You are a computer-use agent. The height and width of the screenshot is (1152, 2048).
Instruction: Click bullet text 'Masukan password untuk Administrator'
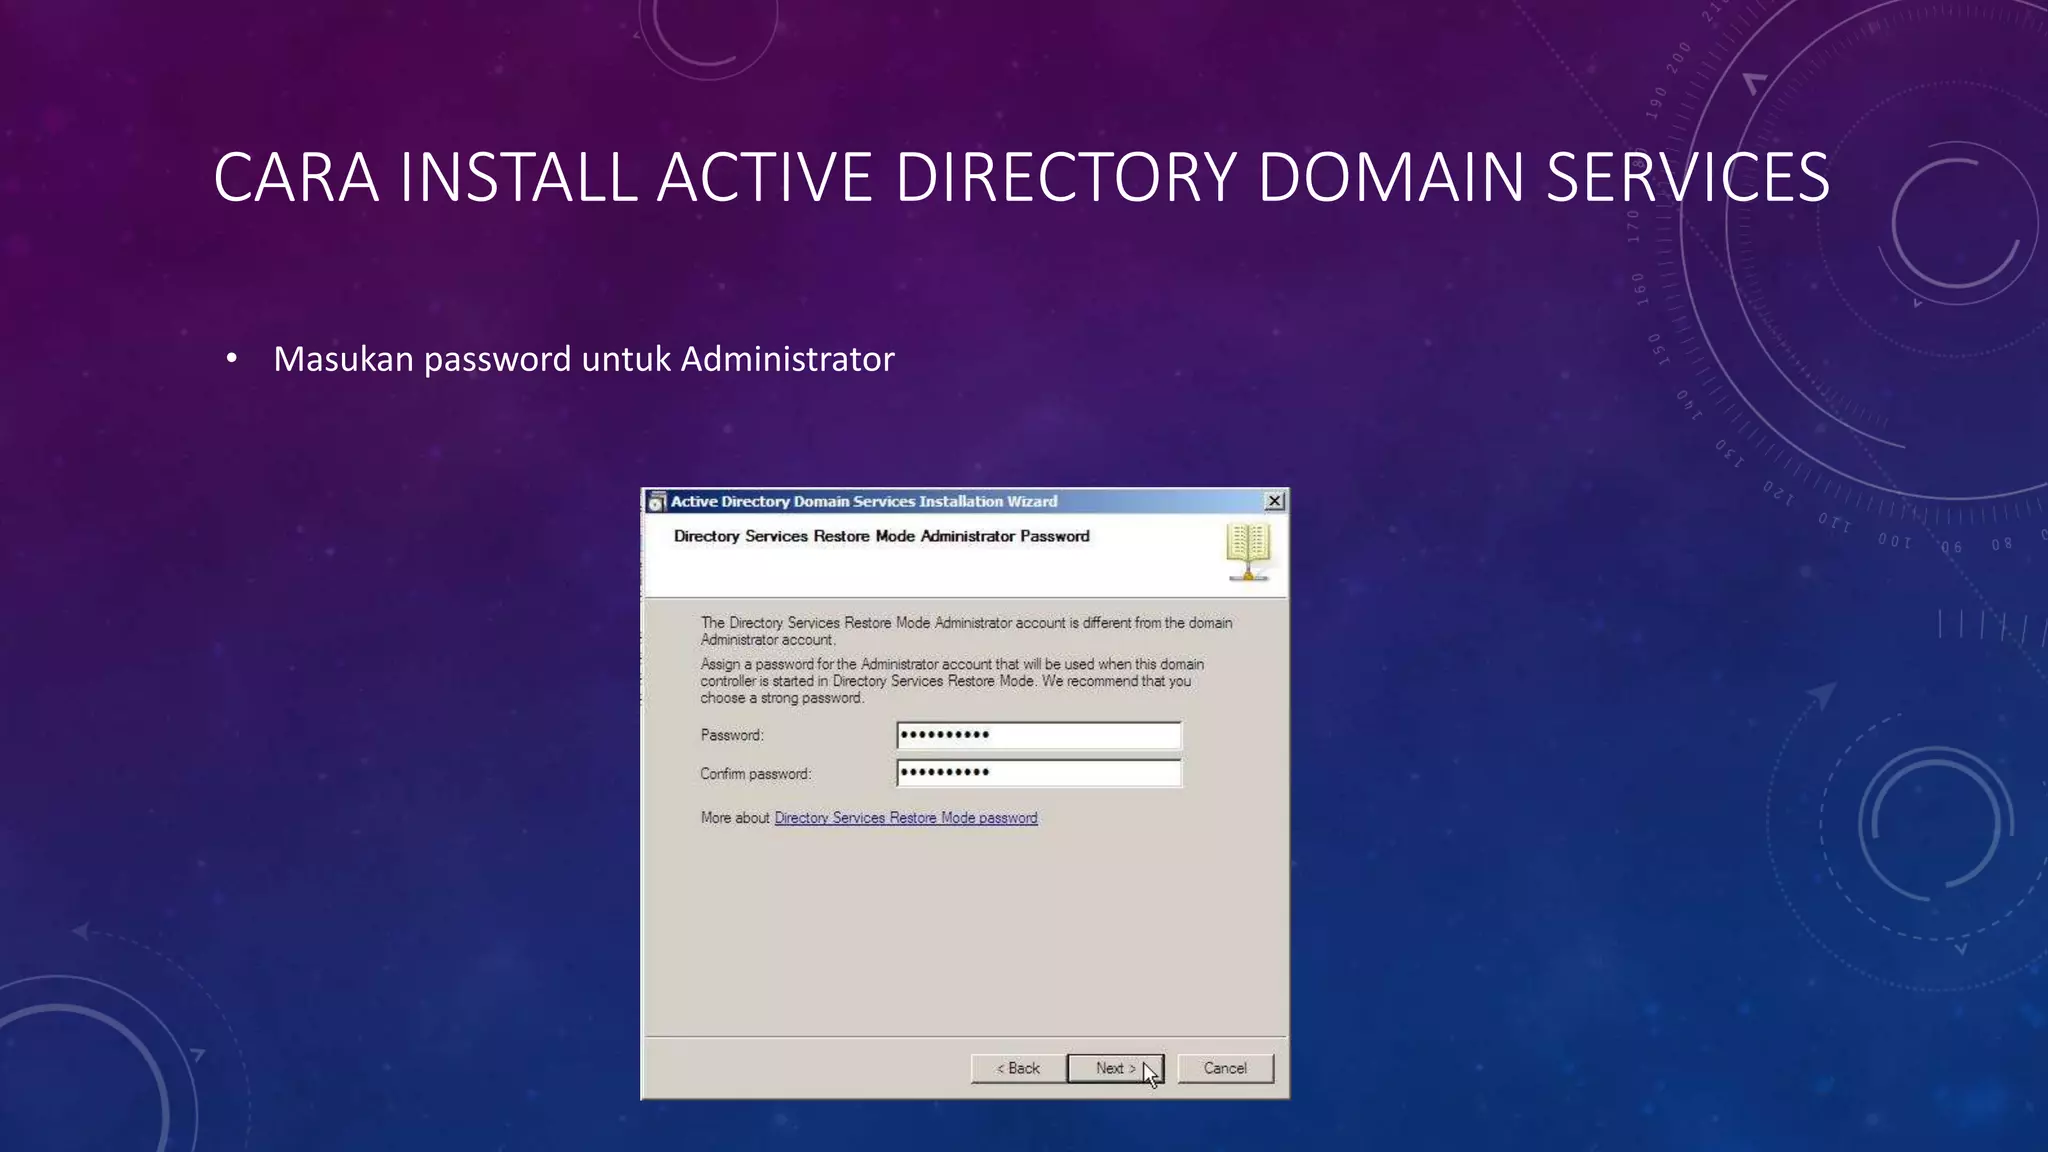584,359
